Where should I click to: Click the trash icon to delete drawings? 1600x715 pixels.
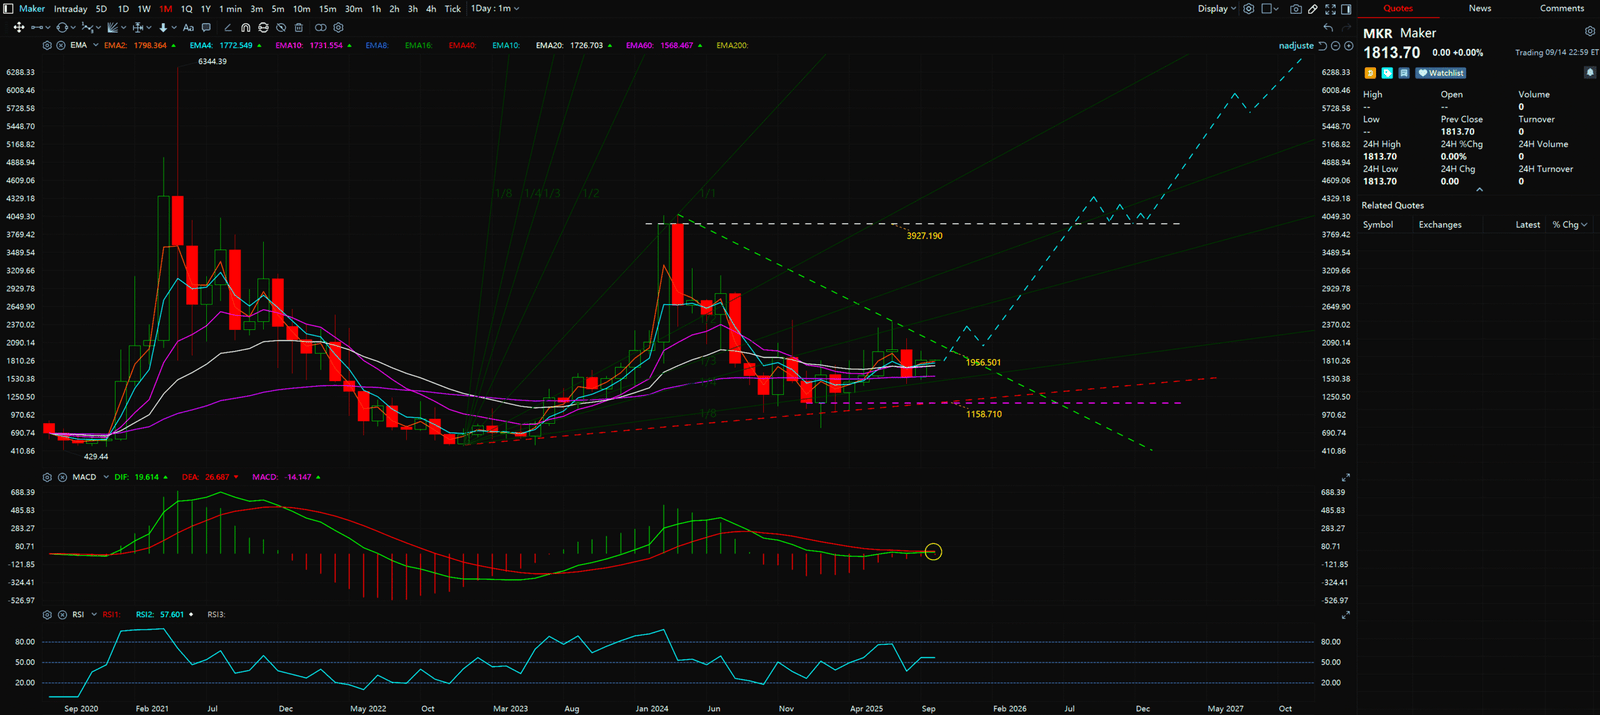[x=298, y=28]
